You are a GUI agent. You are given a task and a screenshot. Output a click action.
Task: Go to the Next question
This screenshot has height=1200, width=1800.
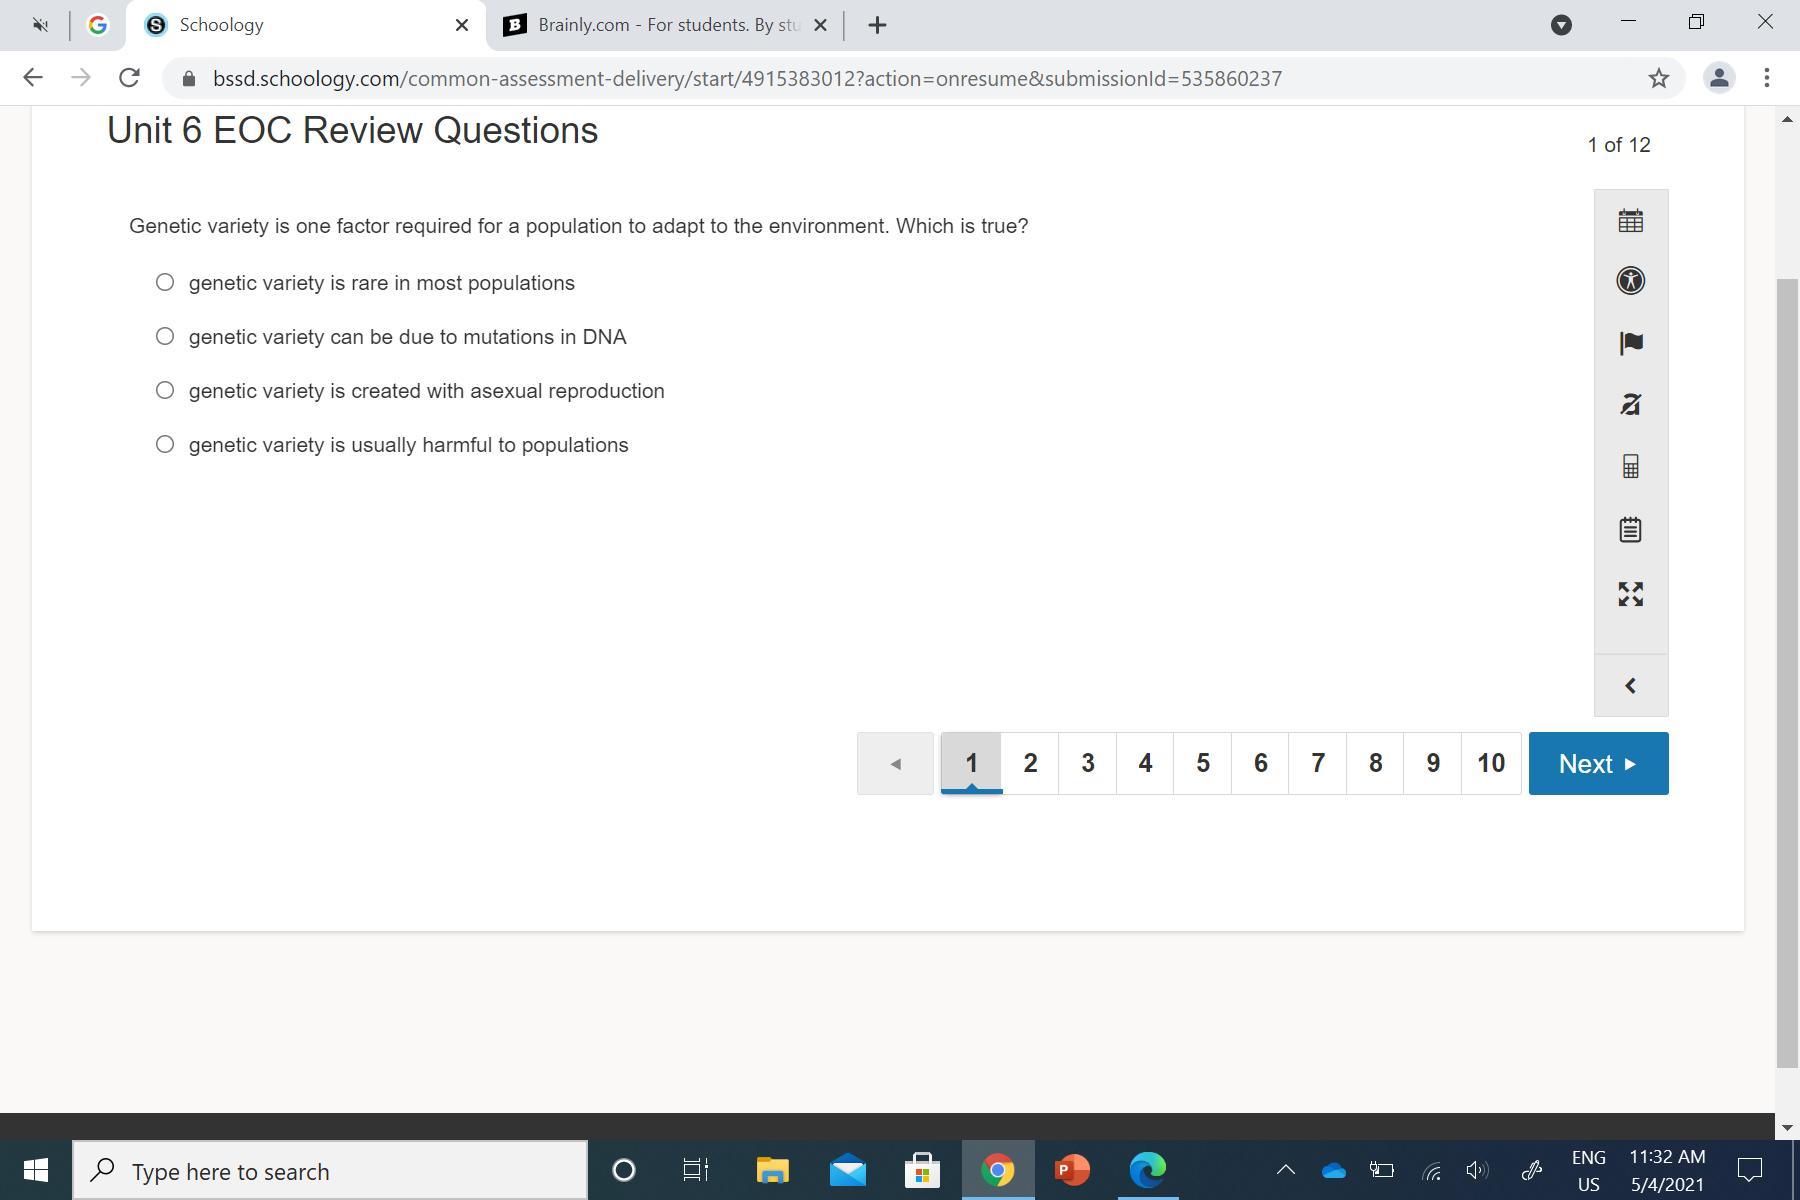tap(1598, 764)
